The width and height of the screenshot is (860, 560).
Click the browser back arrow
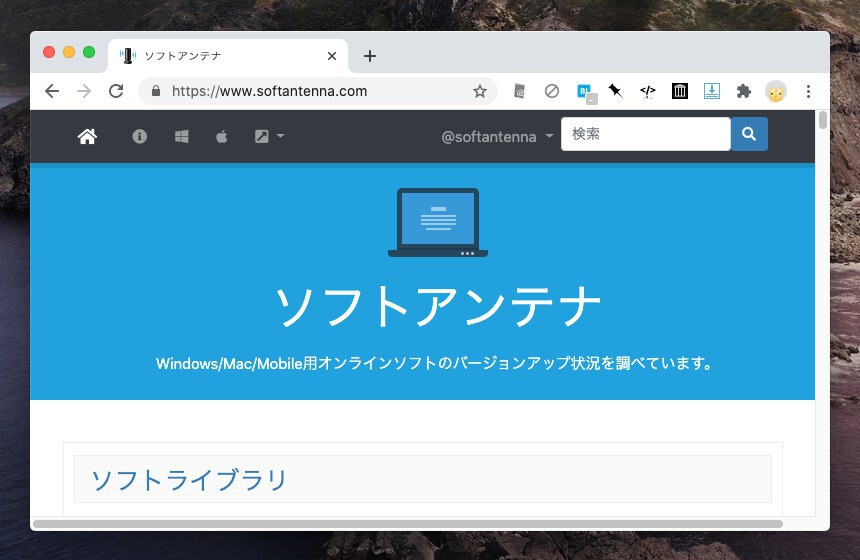[x=52, y=91]
